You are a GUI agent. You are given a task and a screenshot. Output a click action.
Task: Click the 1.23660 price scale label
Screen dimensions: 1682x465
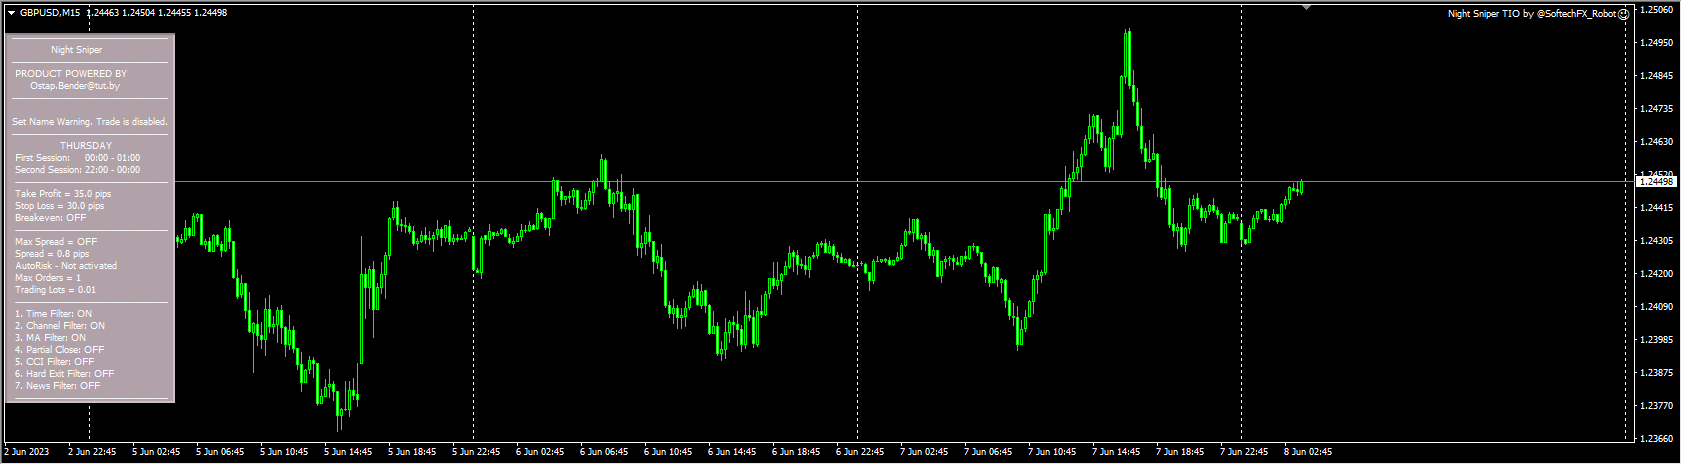point(1657,439)
